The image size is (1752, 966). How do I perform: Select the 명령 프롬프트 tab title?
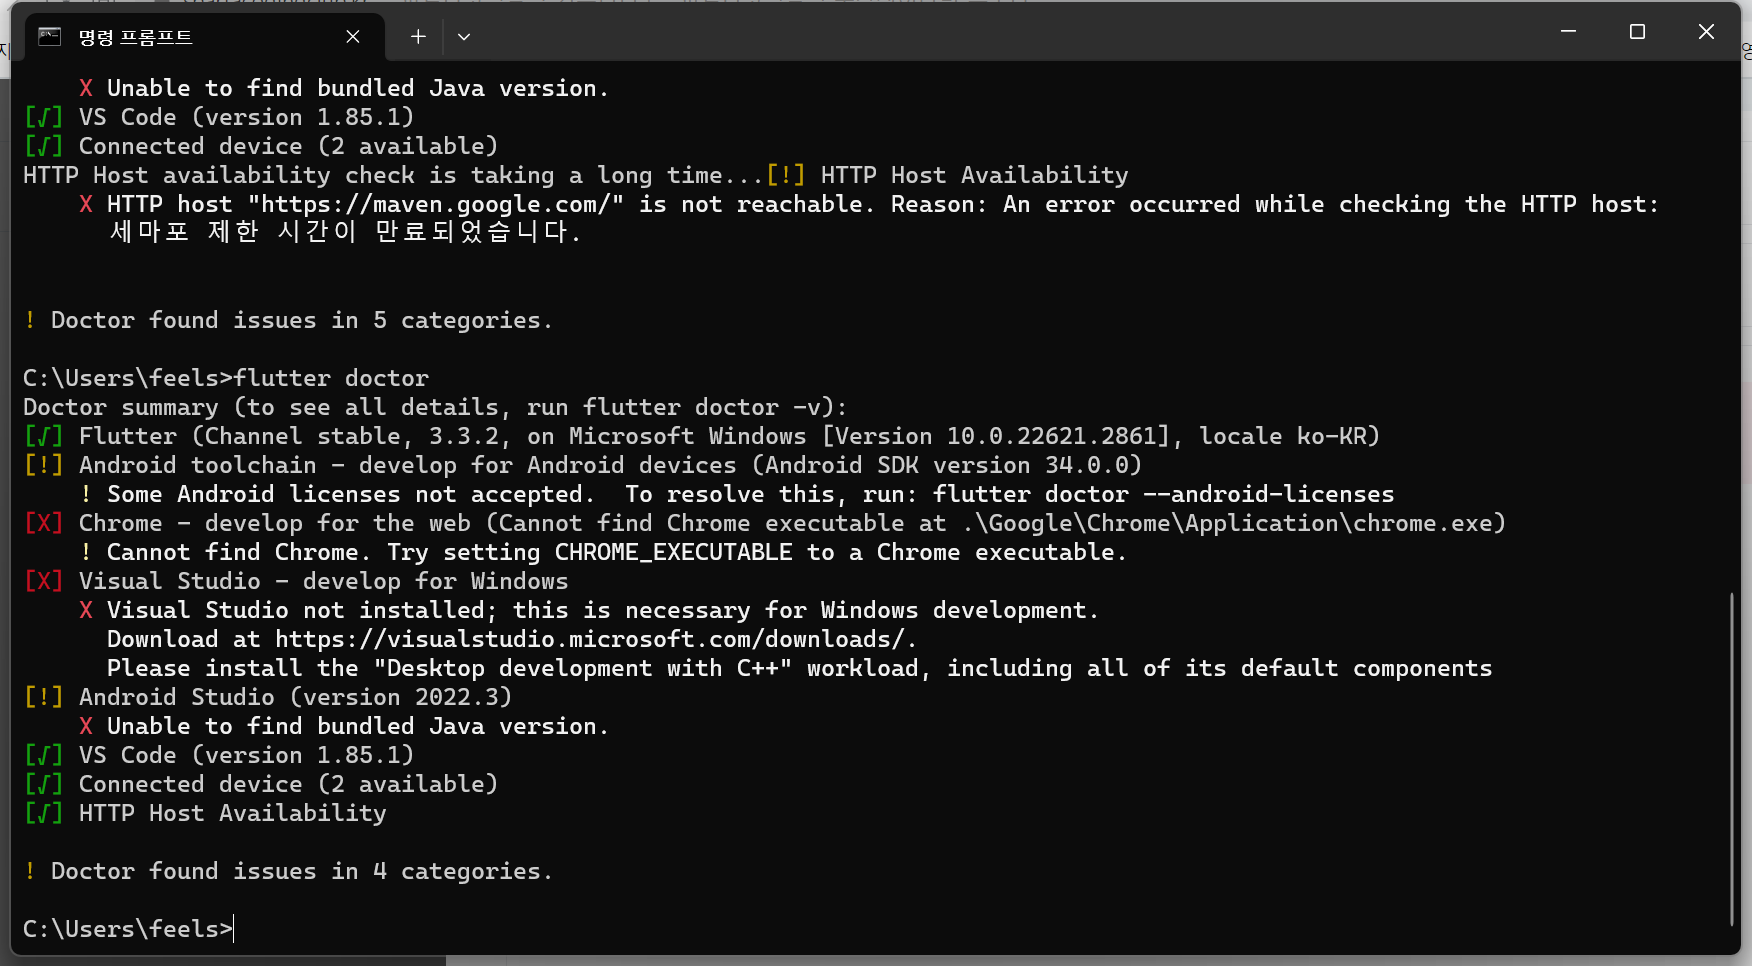tap(135, 37)
